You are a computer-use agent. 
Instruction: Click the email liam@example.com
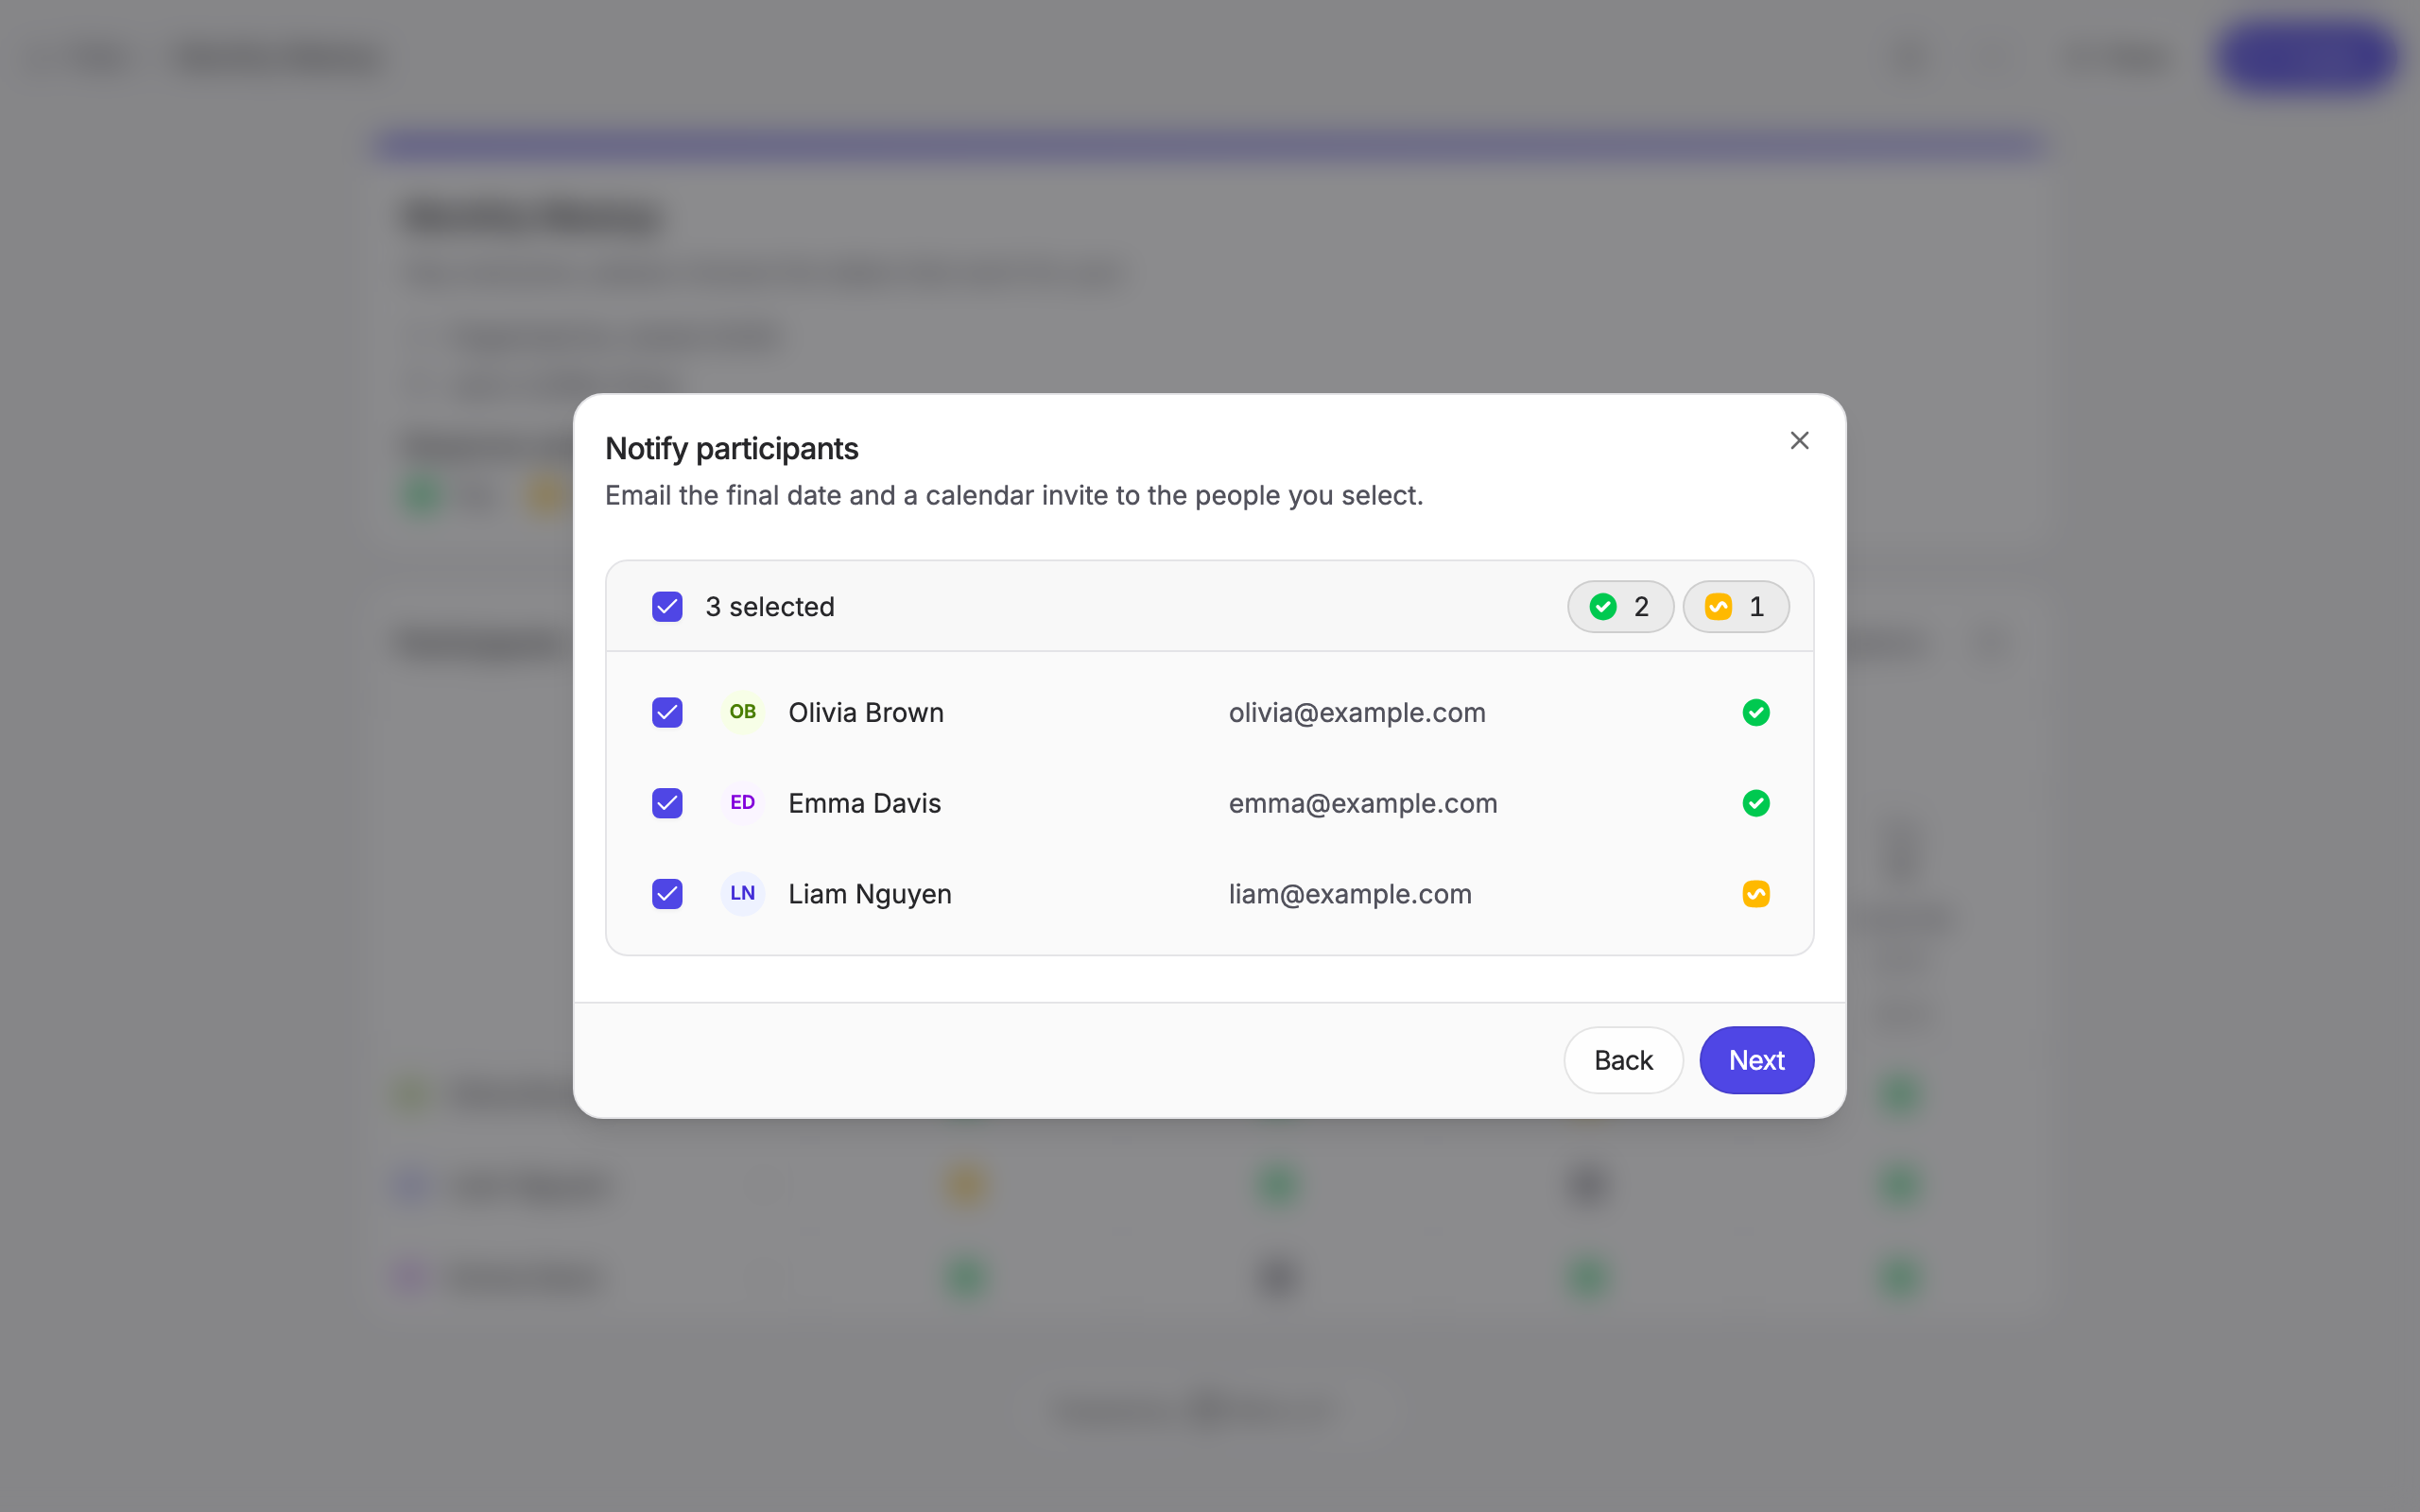1350,894
